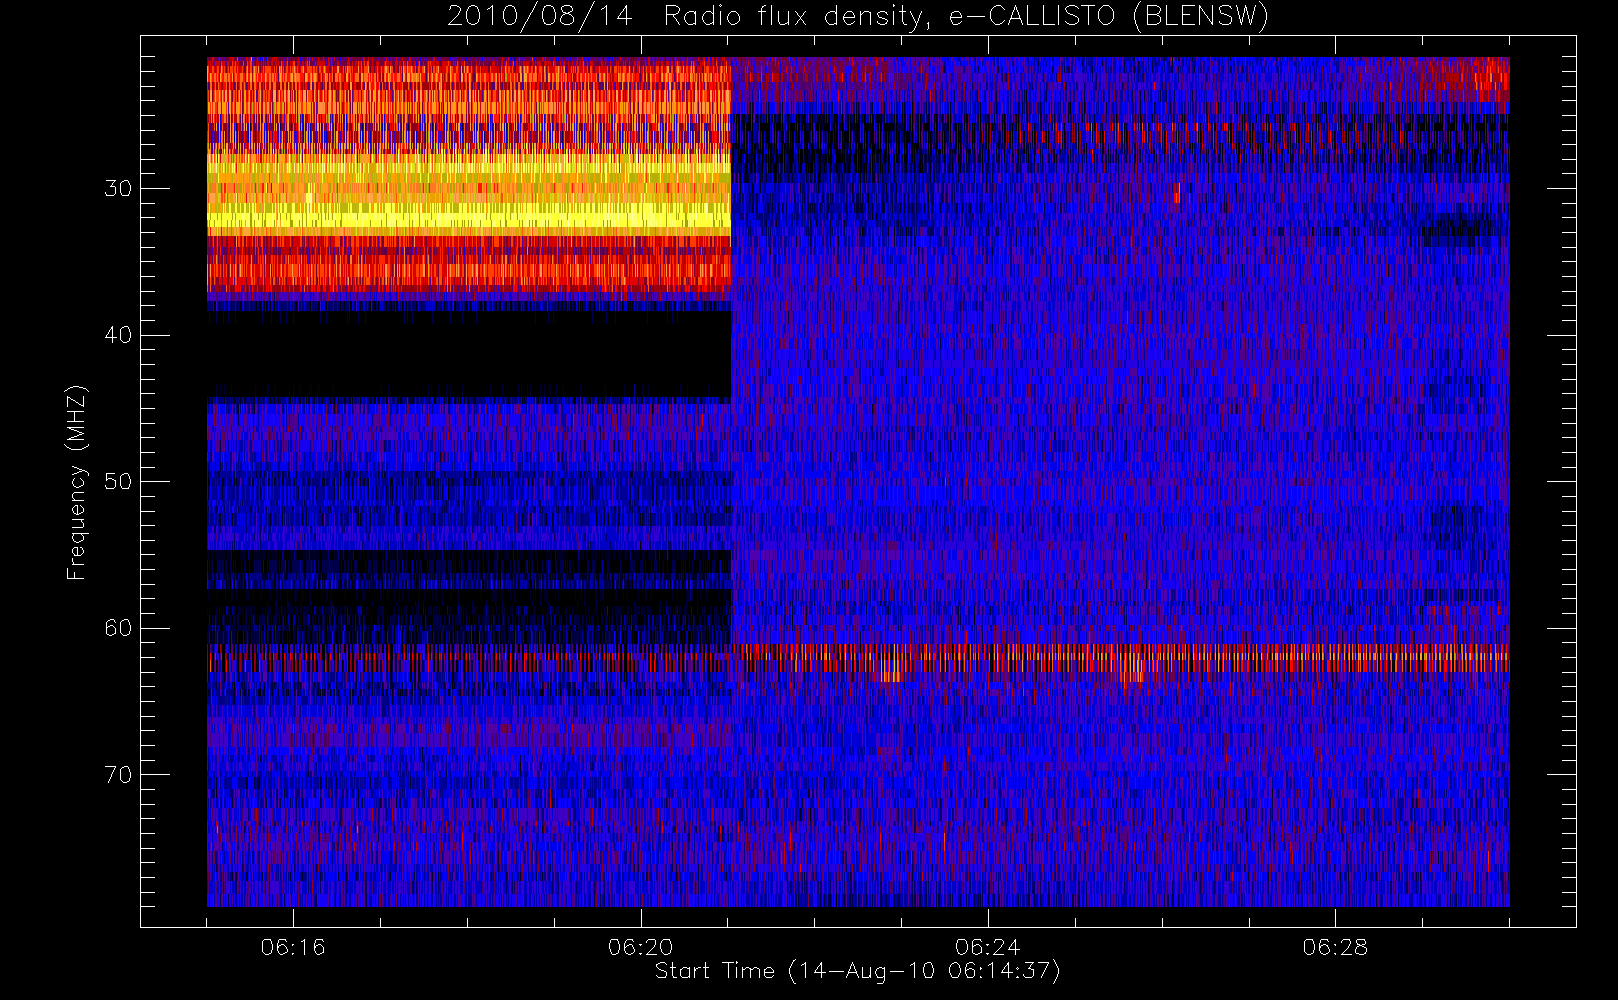
Task: Click the 06:24 time tick label
Action: [988, 947]
